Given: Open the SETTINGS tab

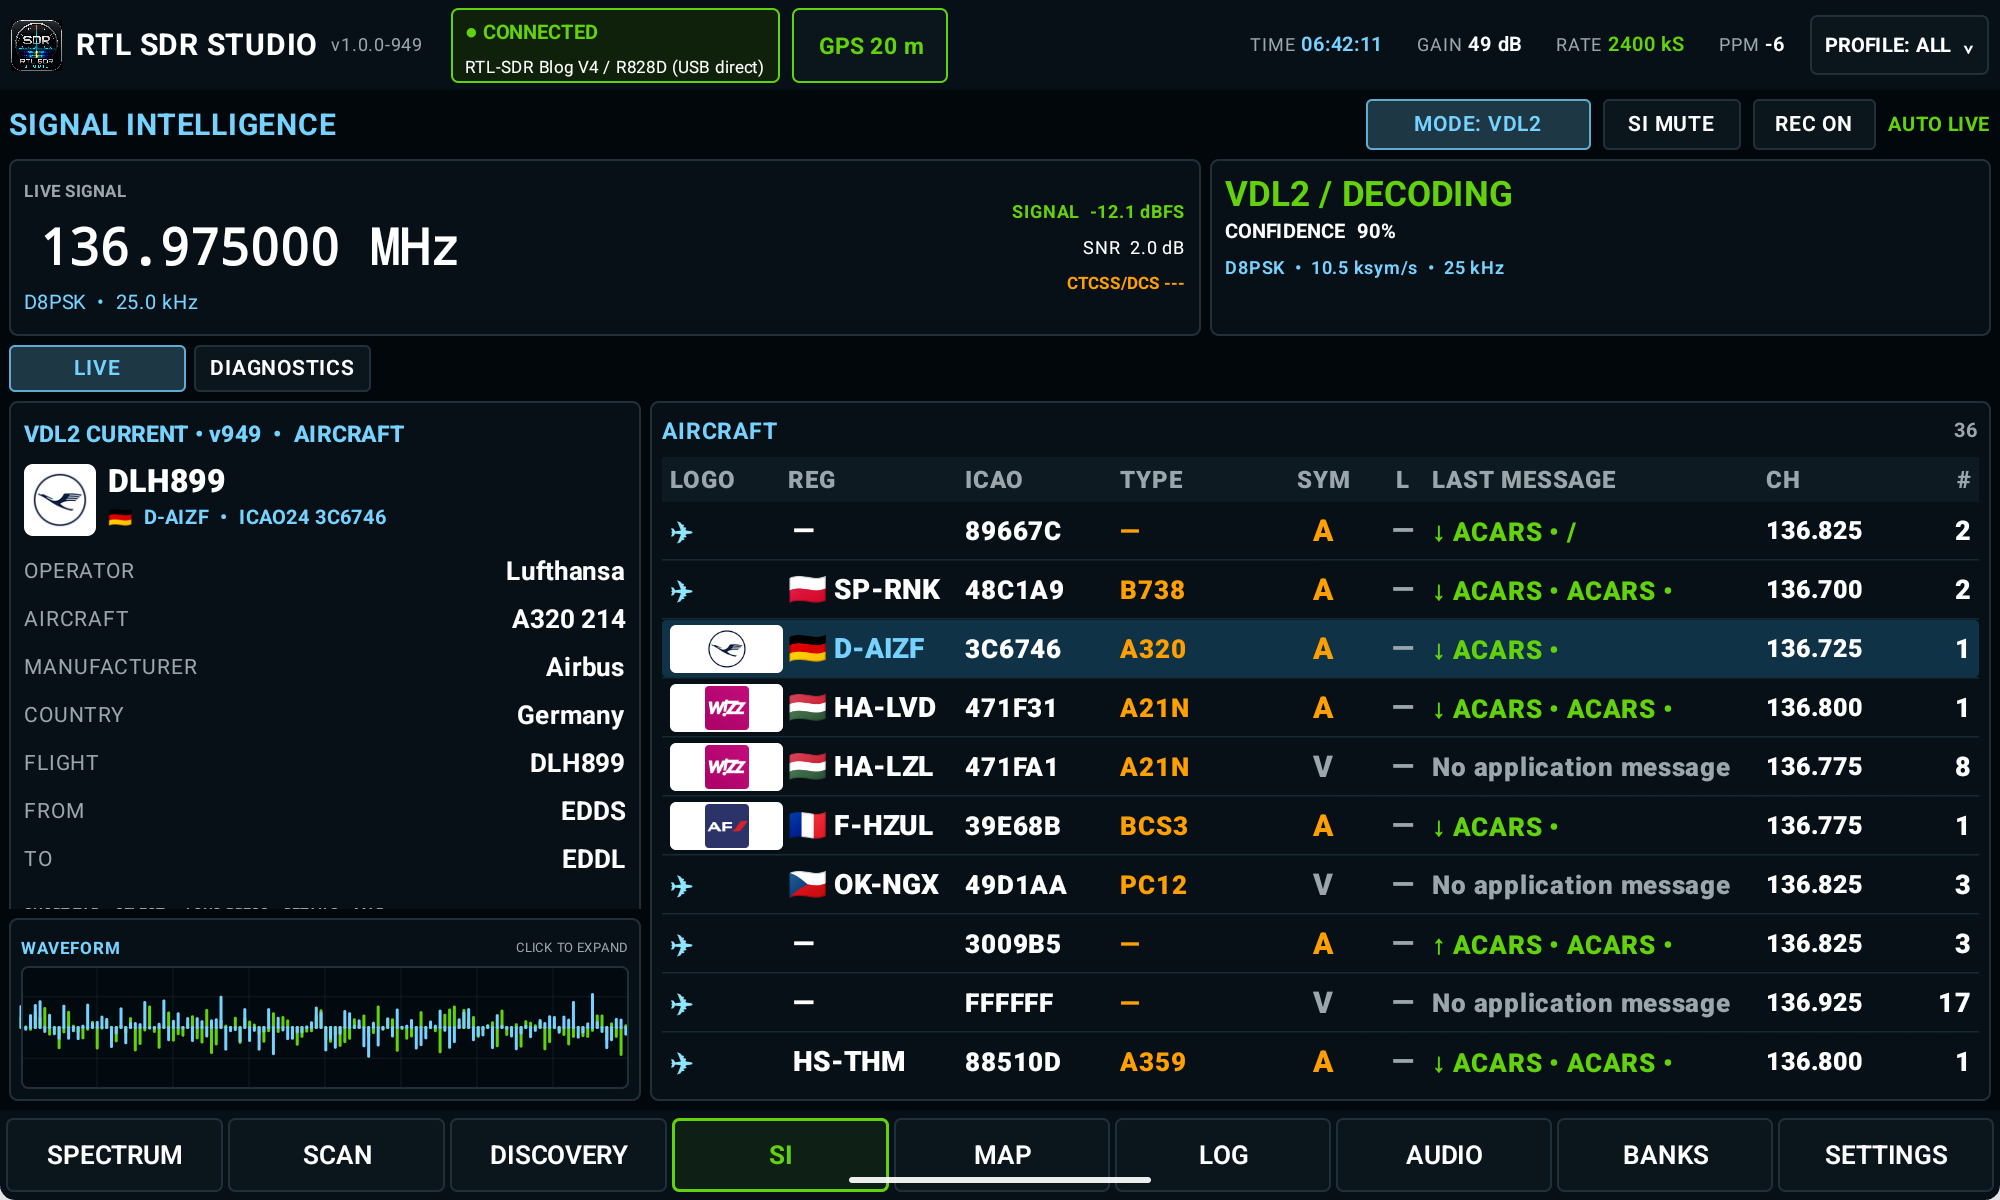Looking at the screenshot, I should point(1886,1155).
